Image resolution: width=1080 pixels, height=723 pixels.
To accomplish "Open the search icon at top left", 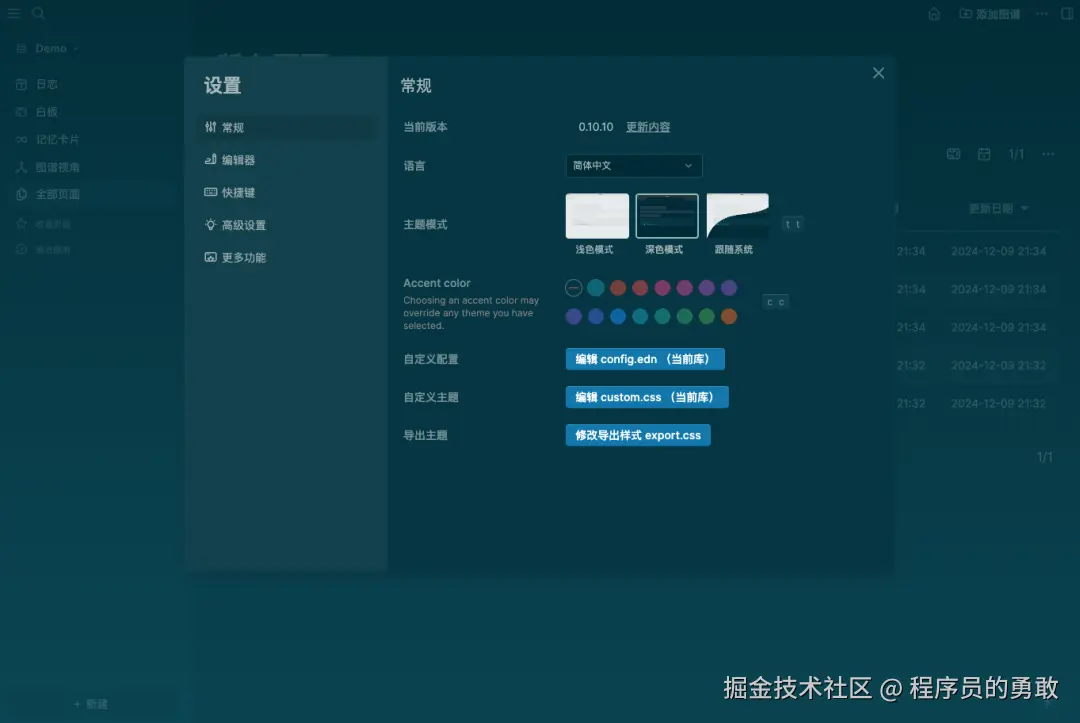I will coord(38,14).
